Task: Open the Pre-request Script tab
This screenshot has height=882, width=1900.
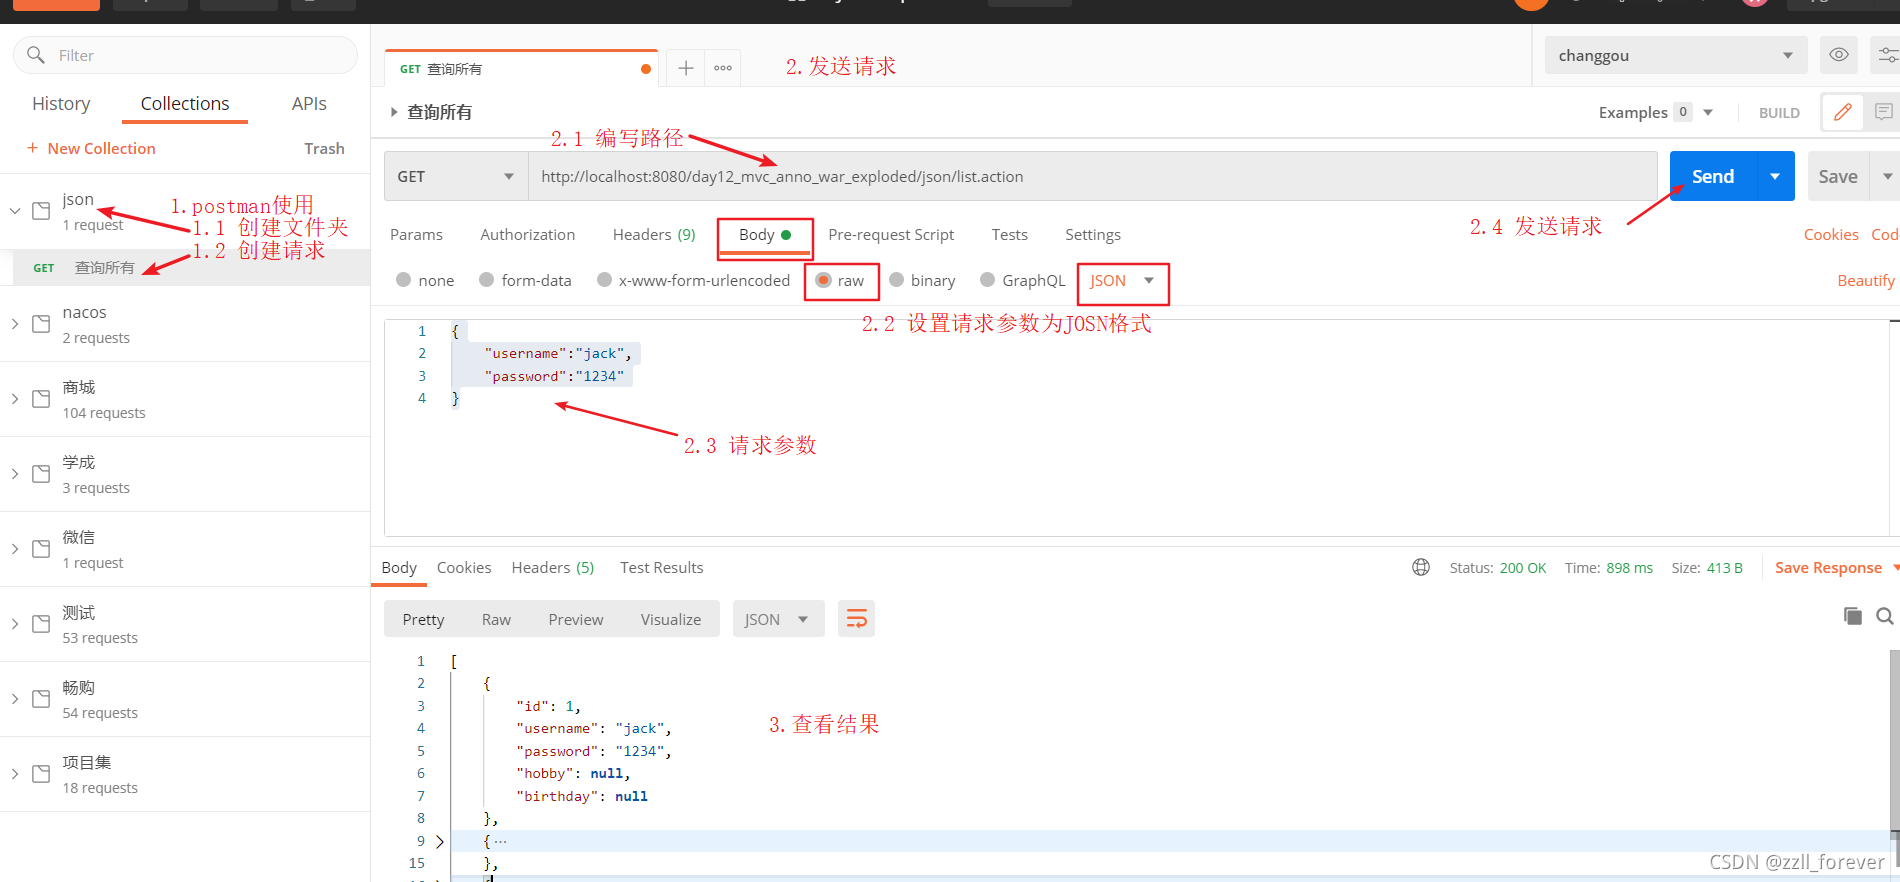Action: click(891, 234)
